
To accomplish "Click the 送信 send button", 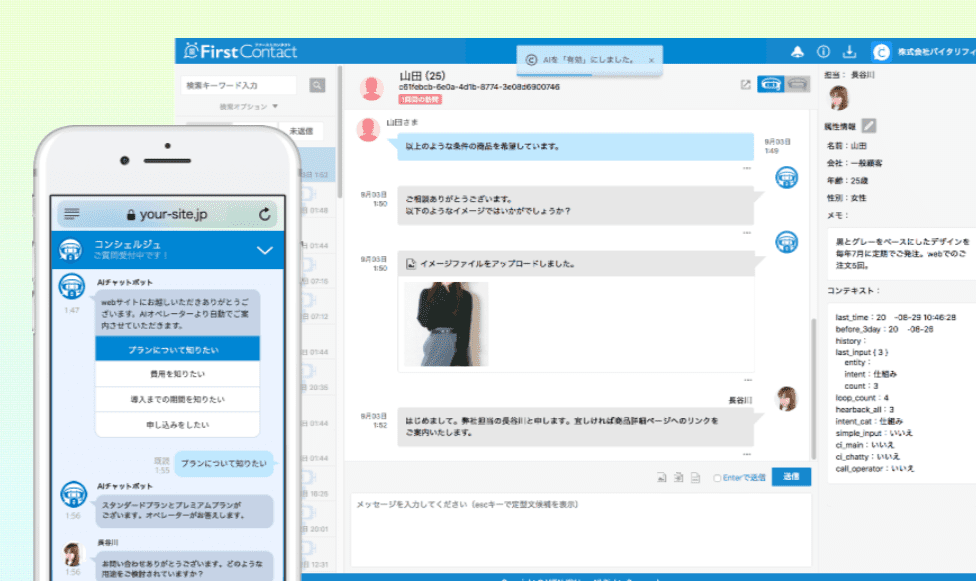I will click(791, 476).
